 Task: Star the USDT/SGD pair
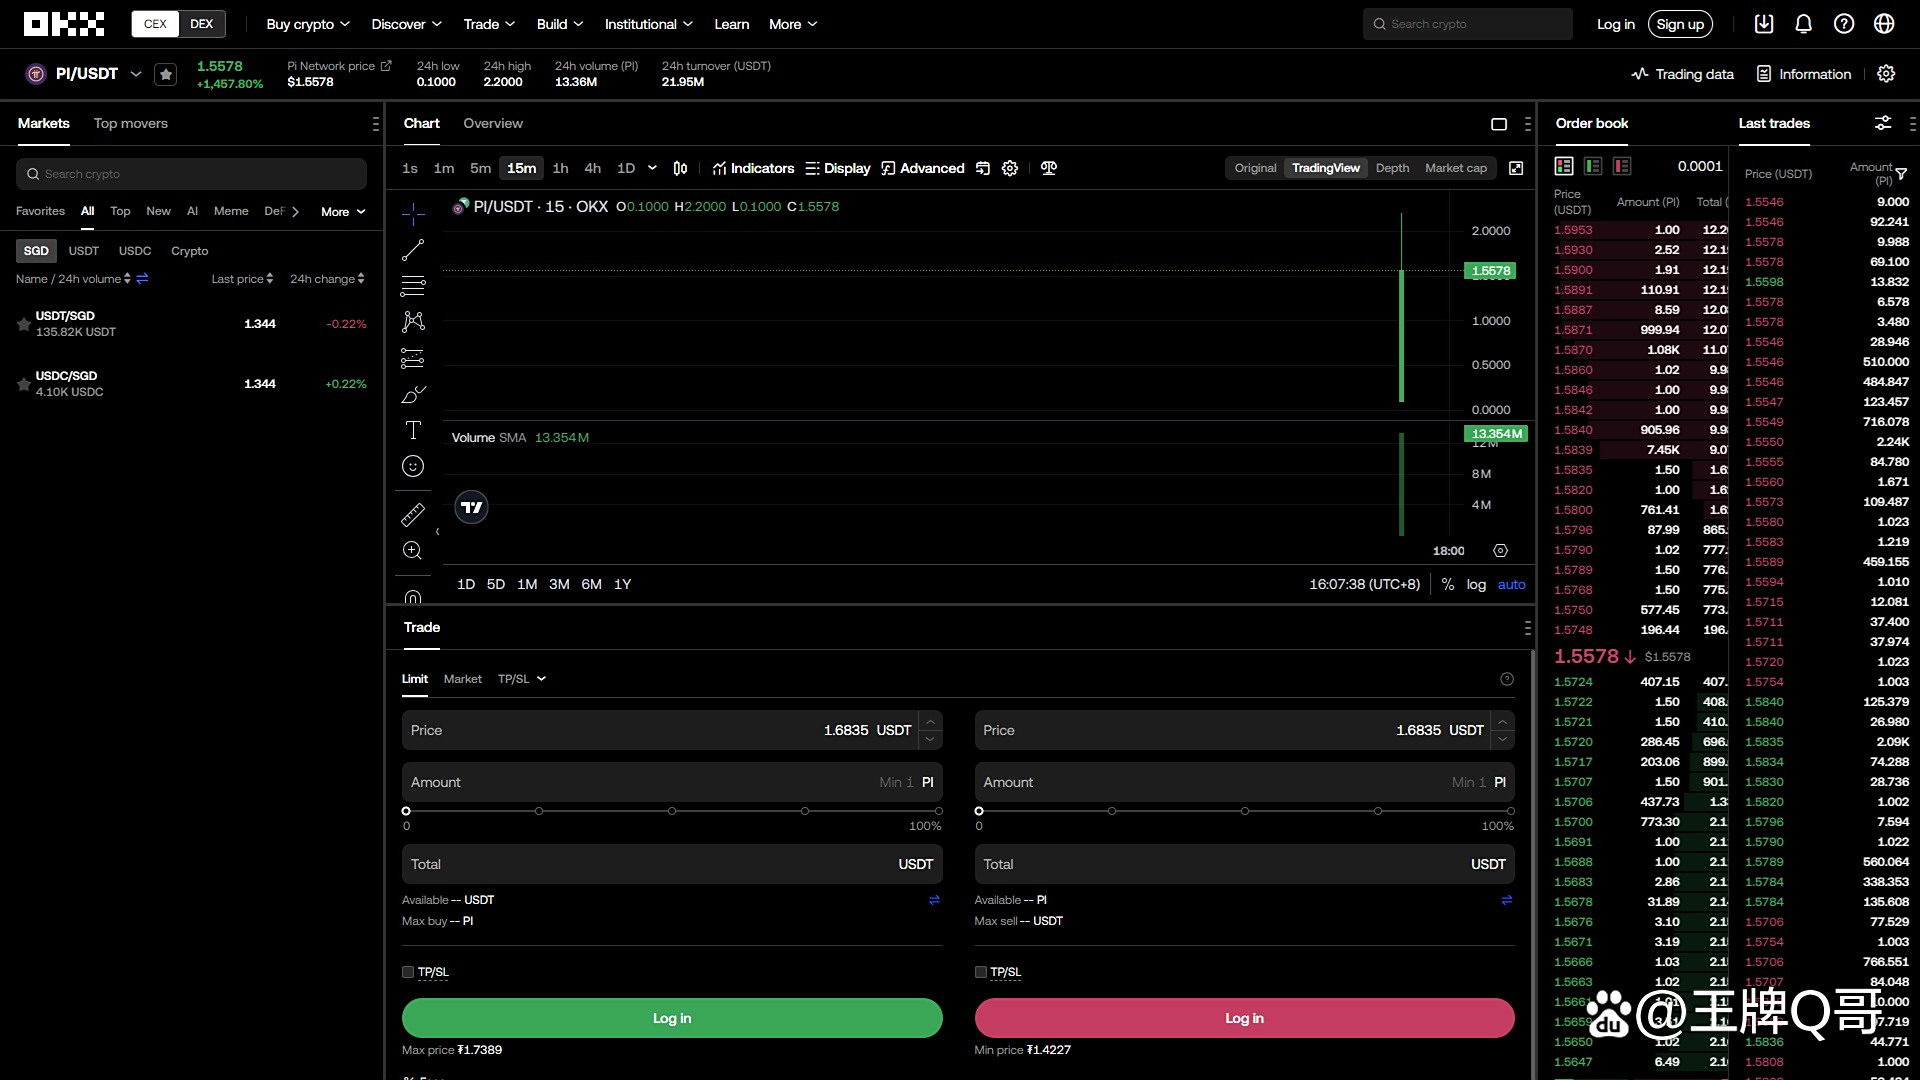pos(23,324)
